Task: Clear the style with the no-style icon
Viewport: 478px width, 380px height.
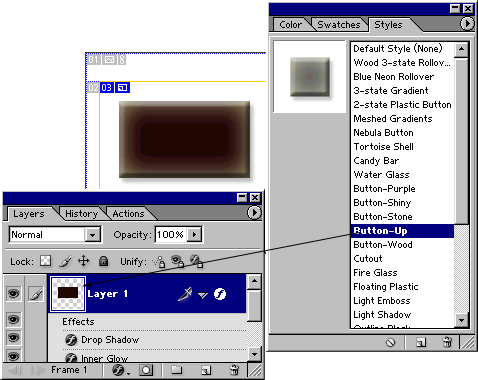Action: [390, 342]
